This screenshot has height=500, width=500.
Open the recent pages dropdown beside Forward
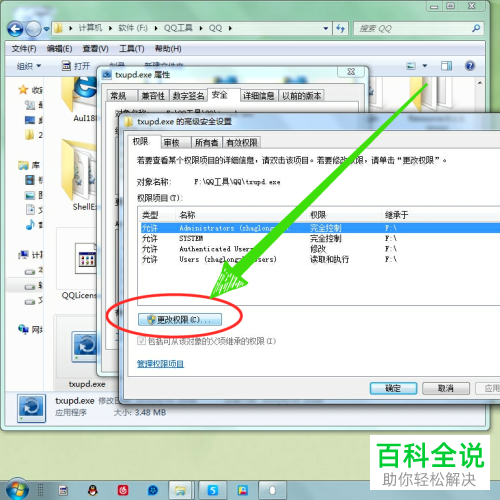pyautogui.click(x=46, y=29)
